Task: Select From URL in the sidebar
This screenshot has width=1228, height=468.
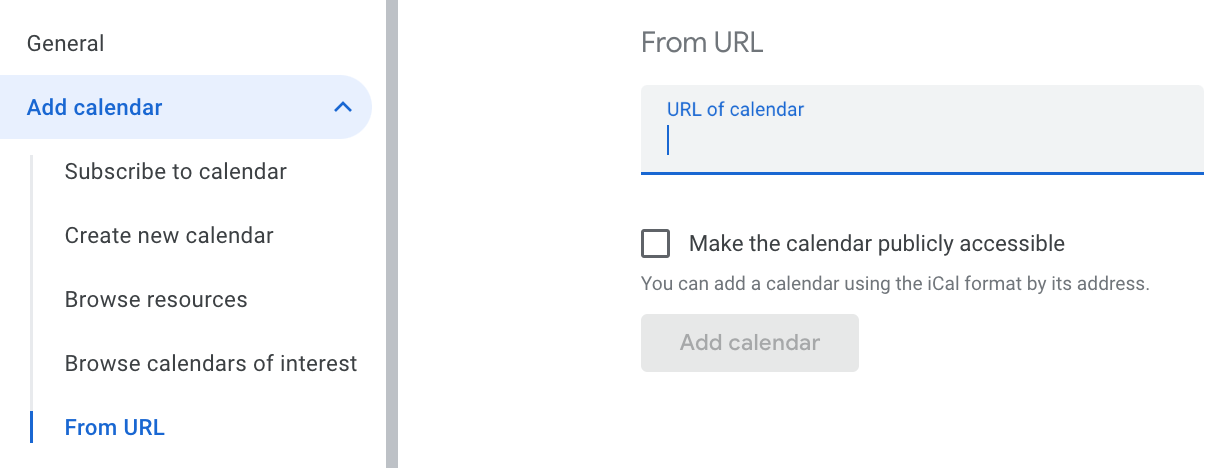Action: coord(115,428)
